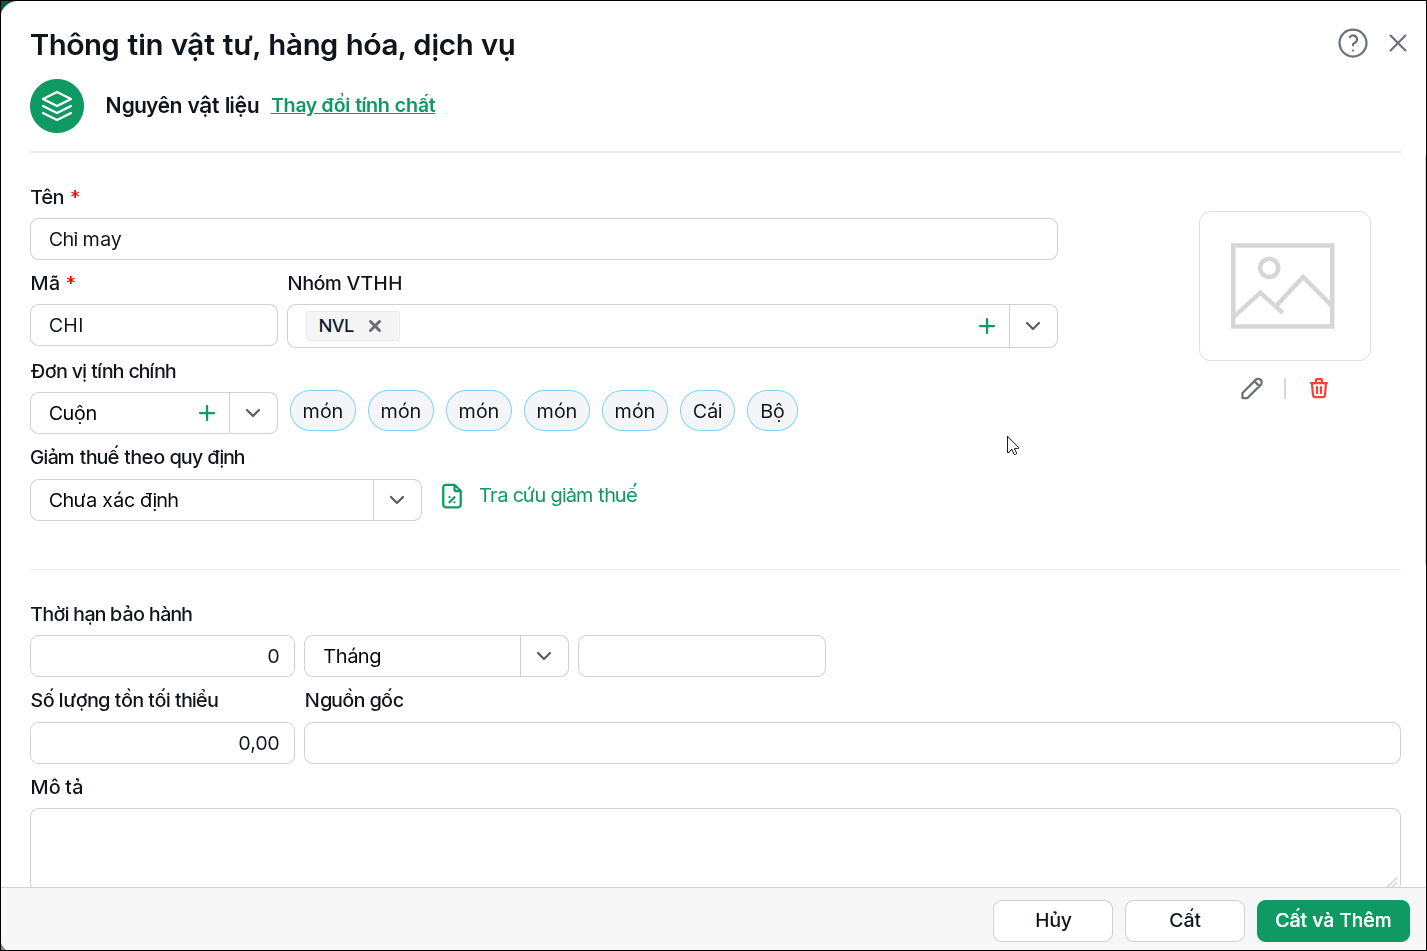Screen dimensions: 1427x951
Task: Click the tax reduction lookup document icon
Action: point(452,496)
